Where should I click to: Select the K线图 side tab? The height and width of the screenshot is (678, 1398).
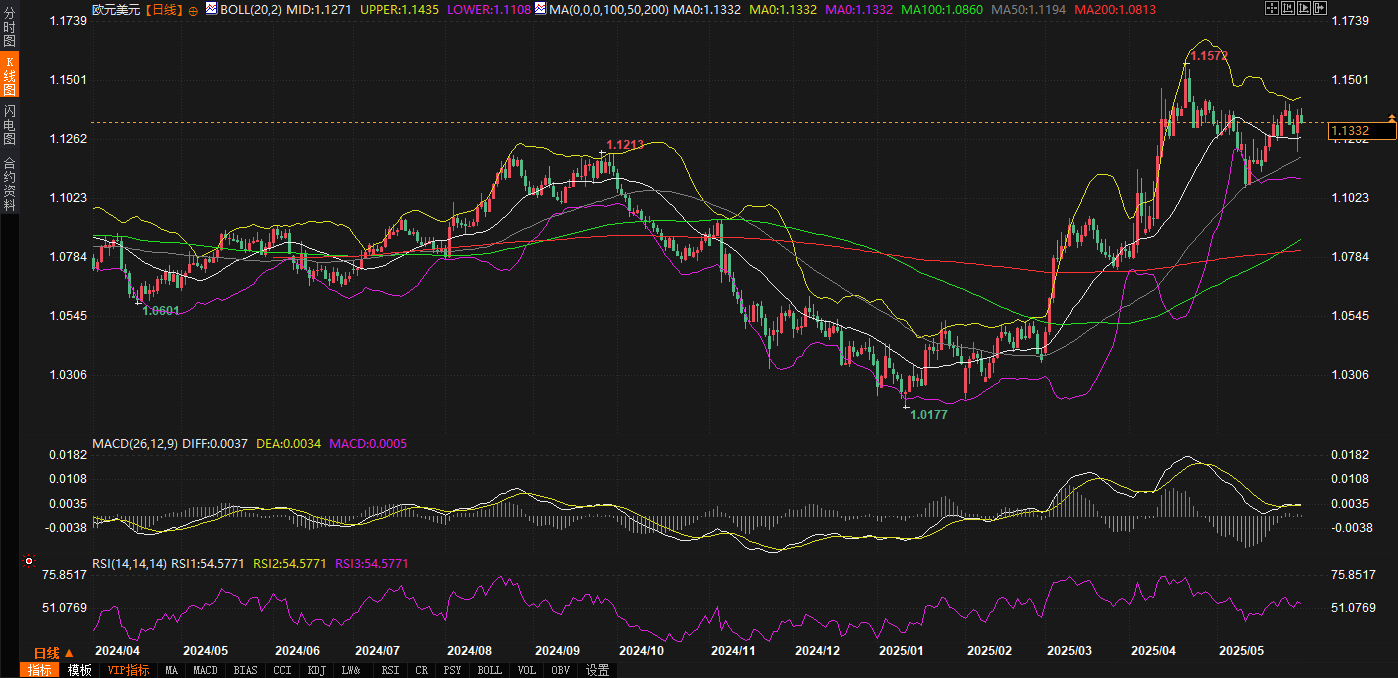click(x=9, y=76)
